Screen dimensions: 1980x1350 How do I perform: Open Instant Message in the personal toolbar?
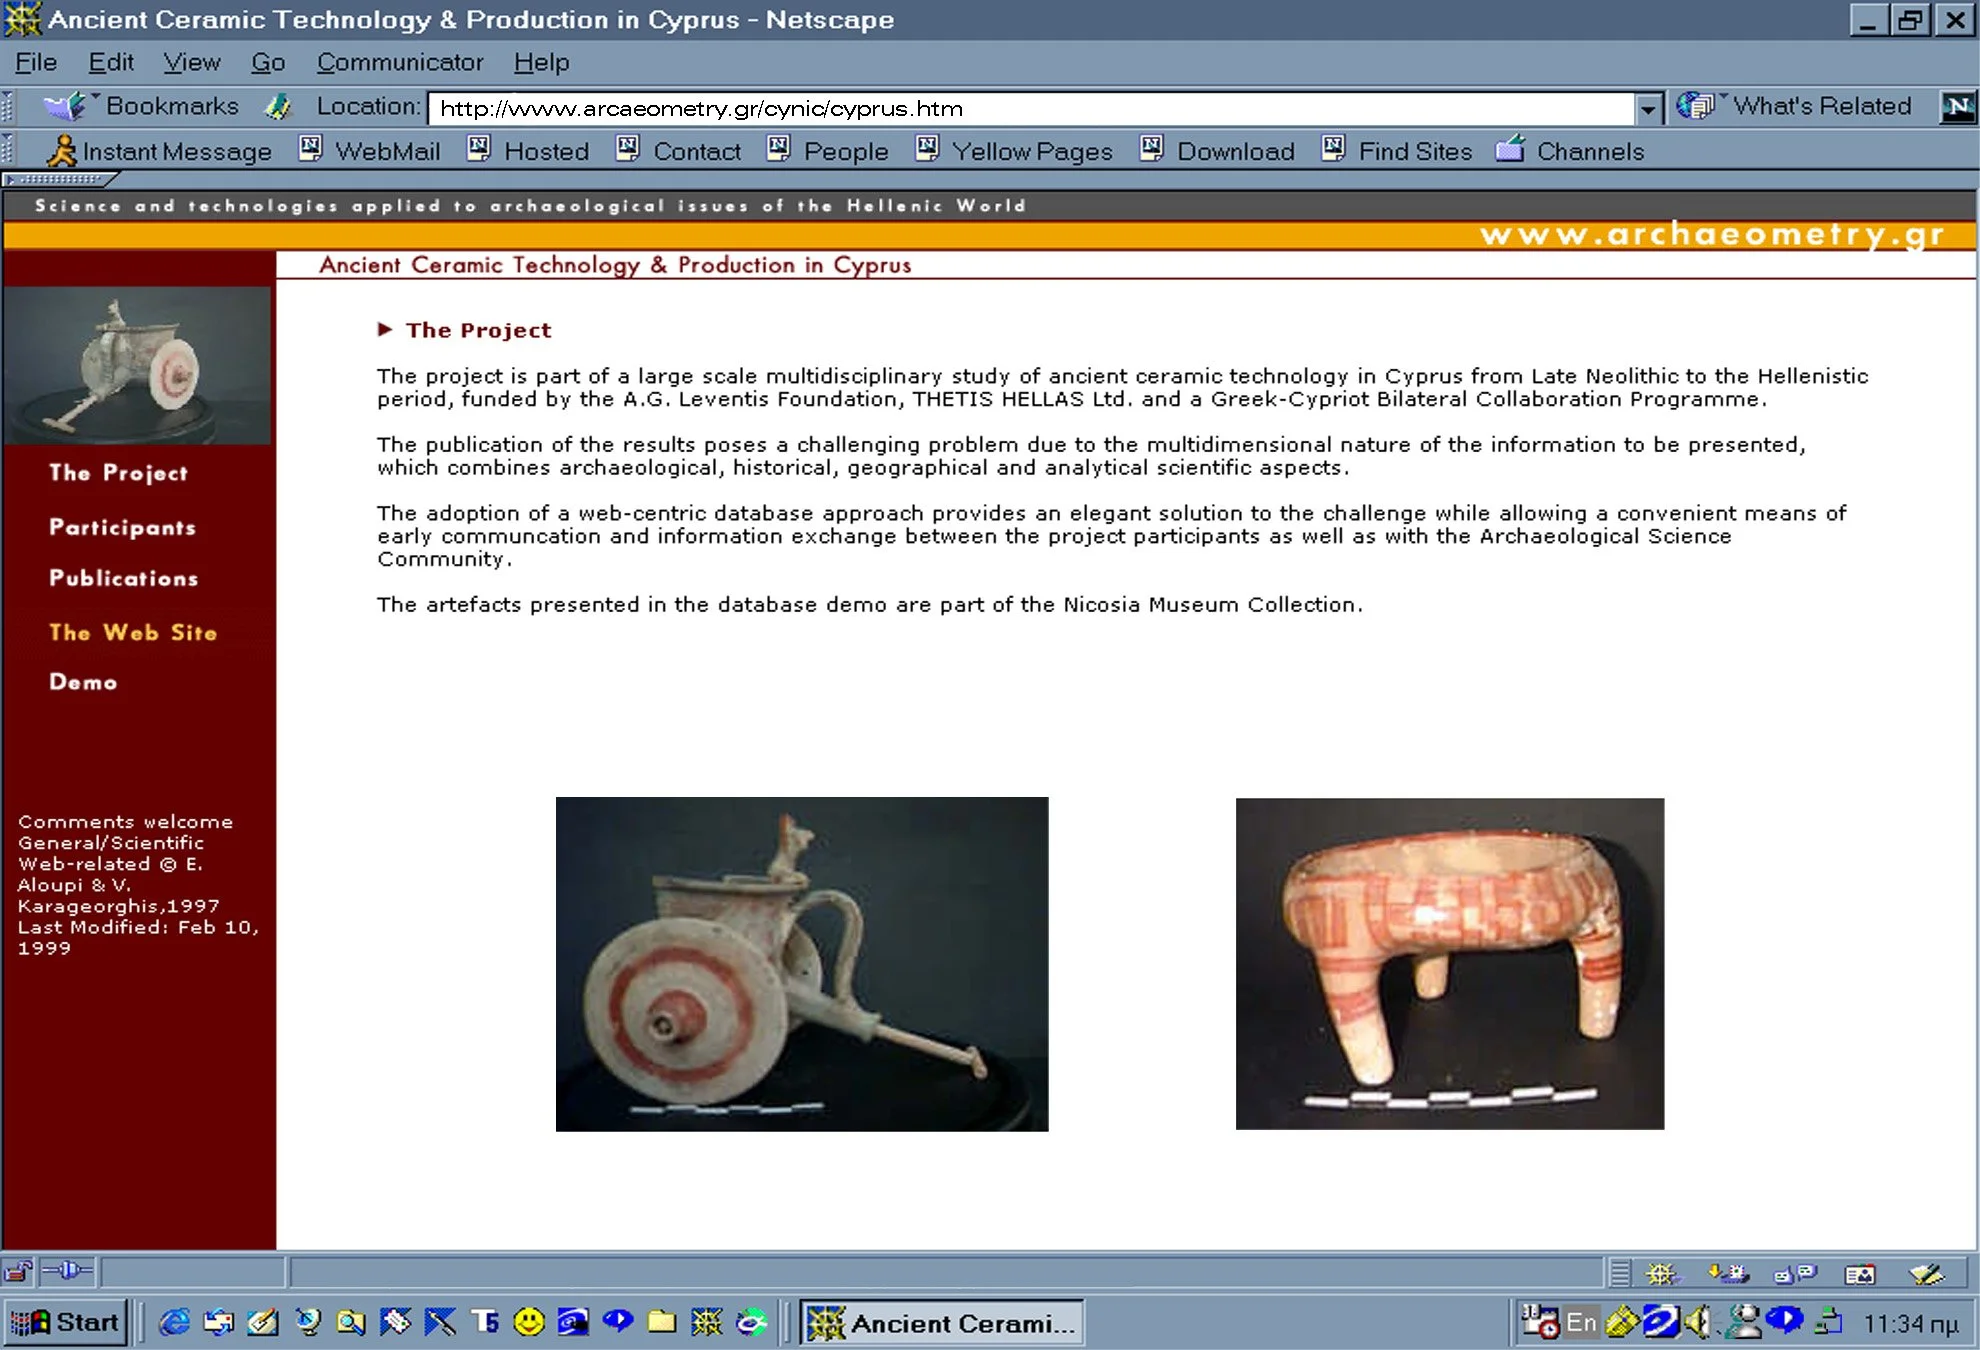pyautogui.click(x=166, y=151)
